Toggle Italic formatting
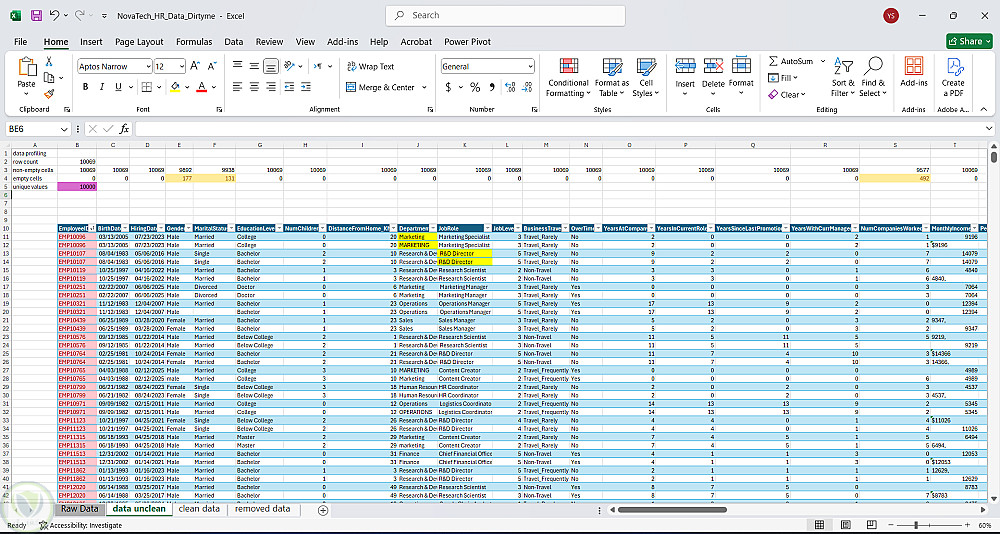The image size is (1000, 534). point(103,87)
